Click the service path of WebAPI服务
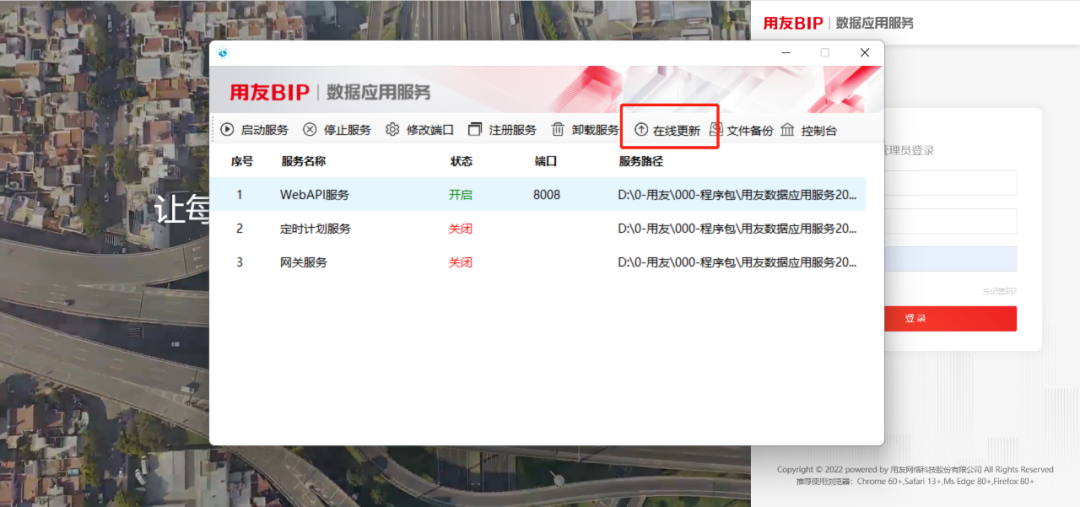The image size is (1080, 507). 737,194
